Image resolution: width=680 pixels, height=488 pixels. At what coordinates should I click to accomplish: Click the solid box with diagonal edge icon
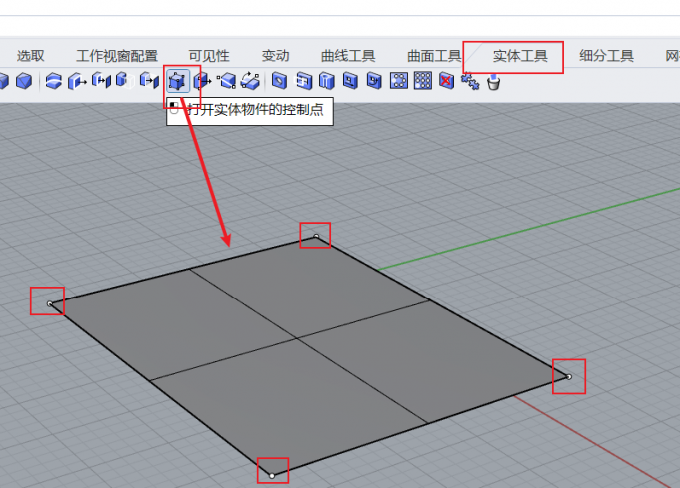click(x=24, y=81)
